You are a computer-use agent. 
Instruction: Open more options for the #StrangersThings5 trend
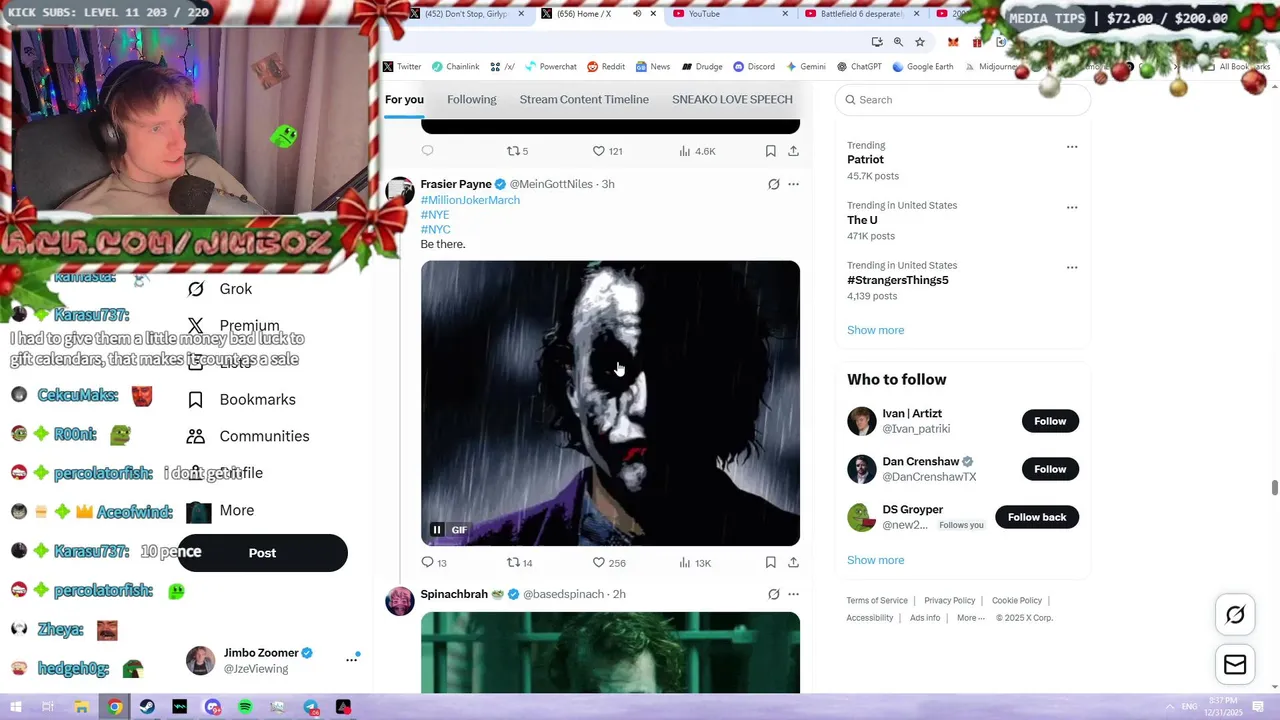1072,267
